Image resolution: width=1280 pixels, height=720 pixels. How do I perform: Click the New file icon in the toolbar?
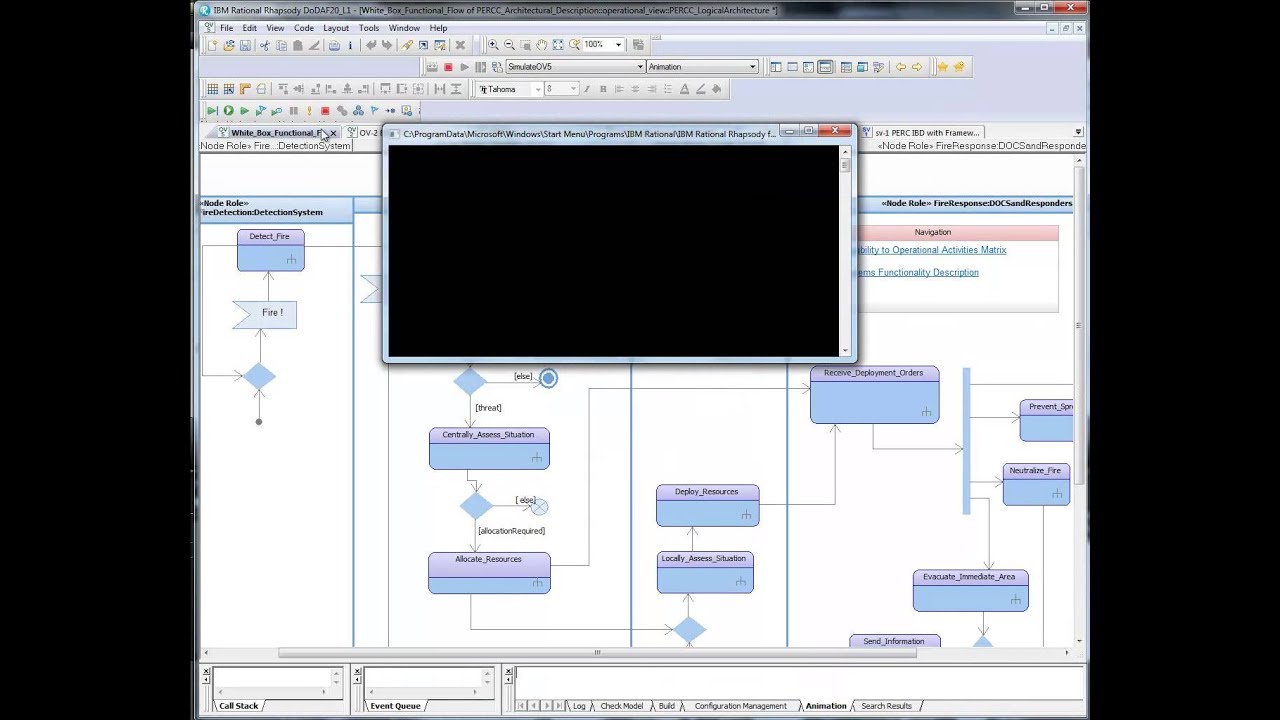[212, 45]
